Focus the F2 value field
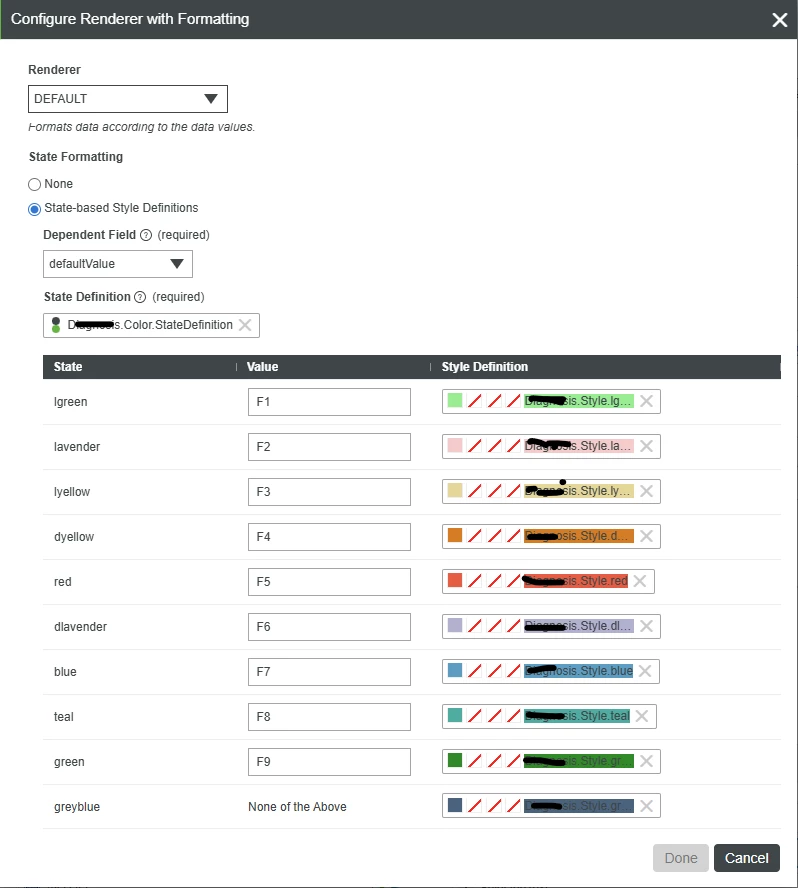The height and width of the screenshot is (888, 798). [x=329, y=447]
